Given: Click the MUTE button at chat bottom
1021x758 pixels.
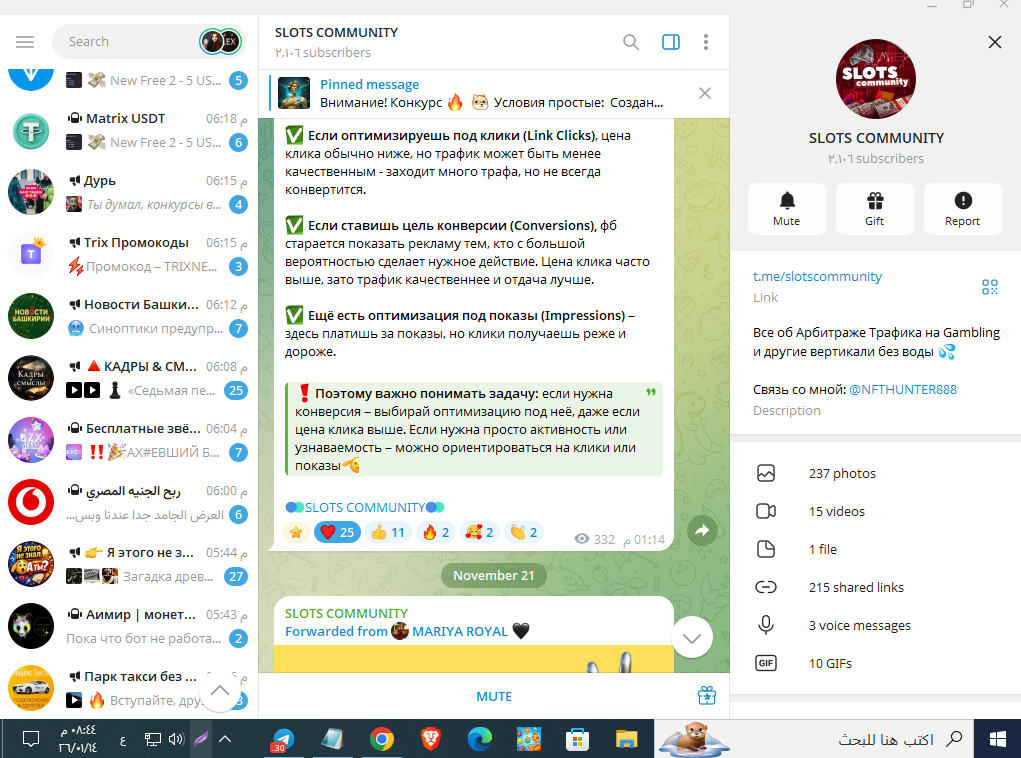Looking at the screenshot, I should coord(494,696).
